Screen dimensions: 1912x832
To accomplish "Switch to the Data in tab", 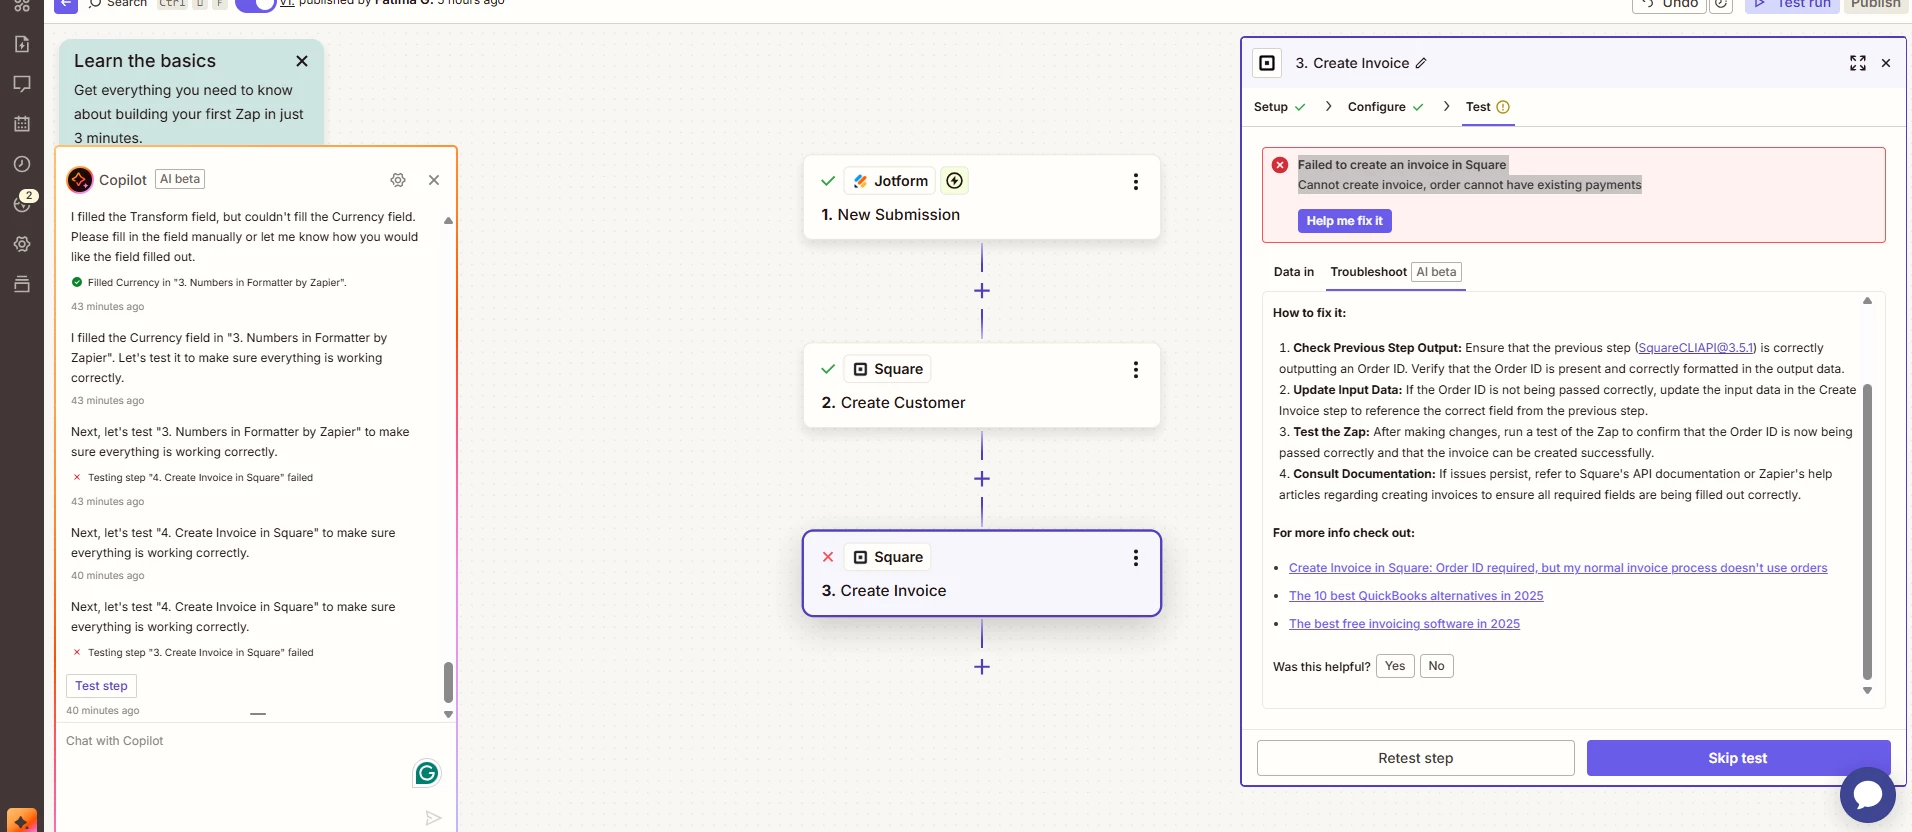I will pos(1294,272).
